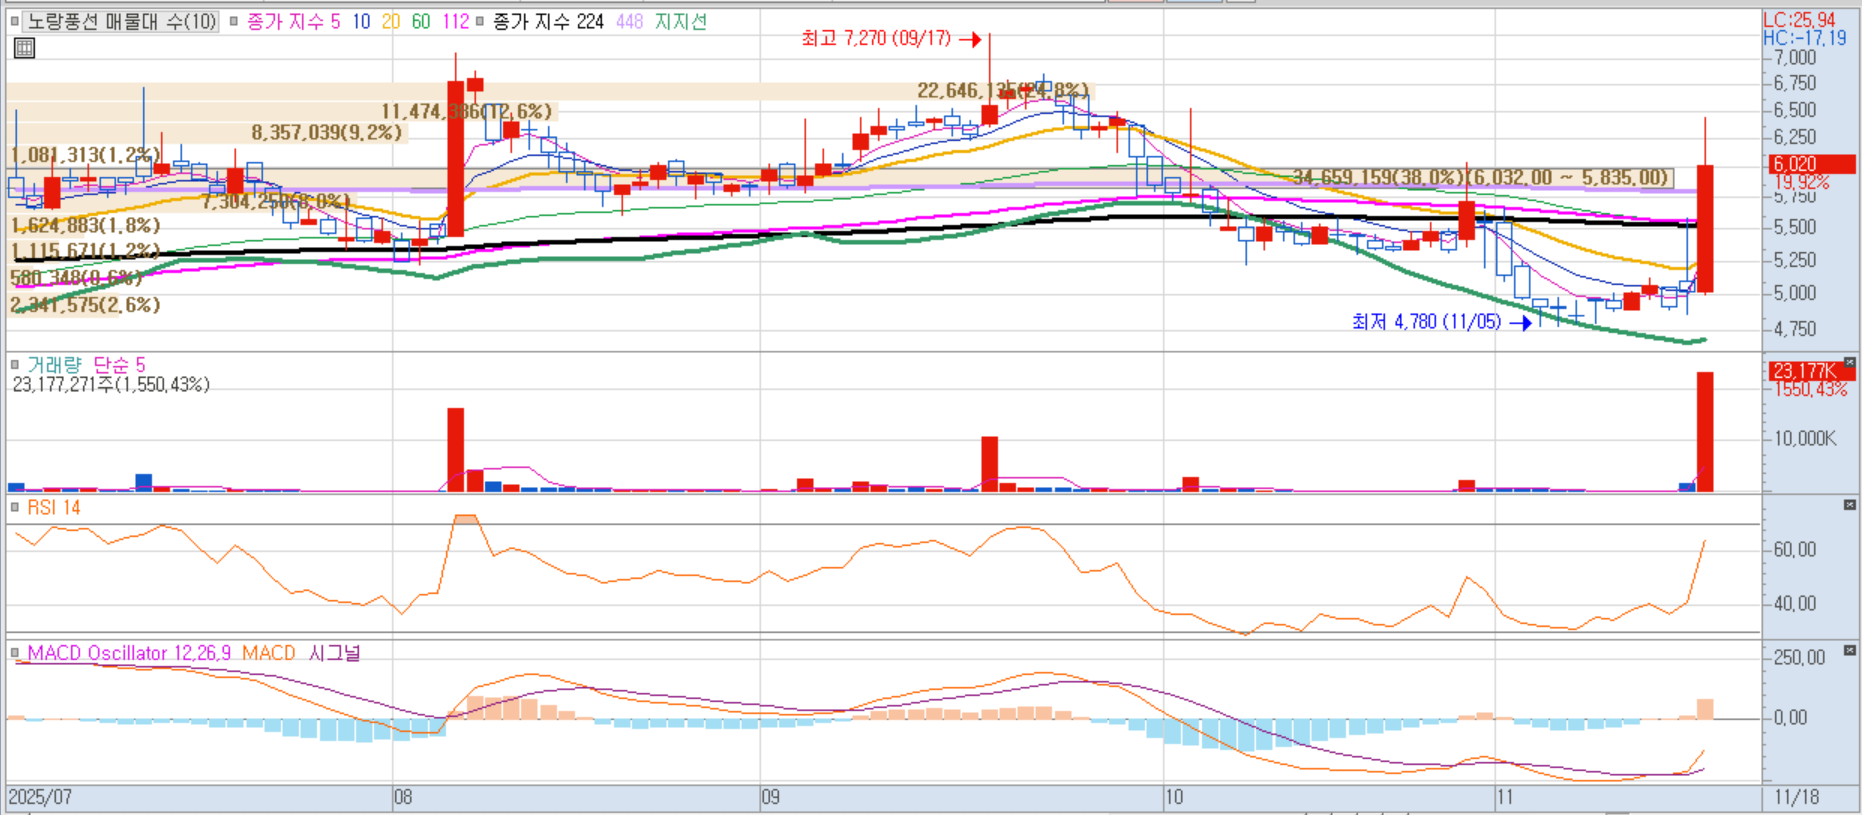Screen dimensions: 1862x815
Task: Toggle the square marker before 종가 지수 224
Action: click(x=480, y=21)
